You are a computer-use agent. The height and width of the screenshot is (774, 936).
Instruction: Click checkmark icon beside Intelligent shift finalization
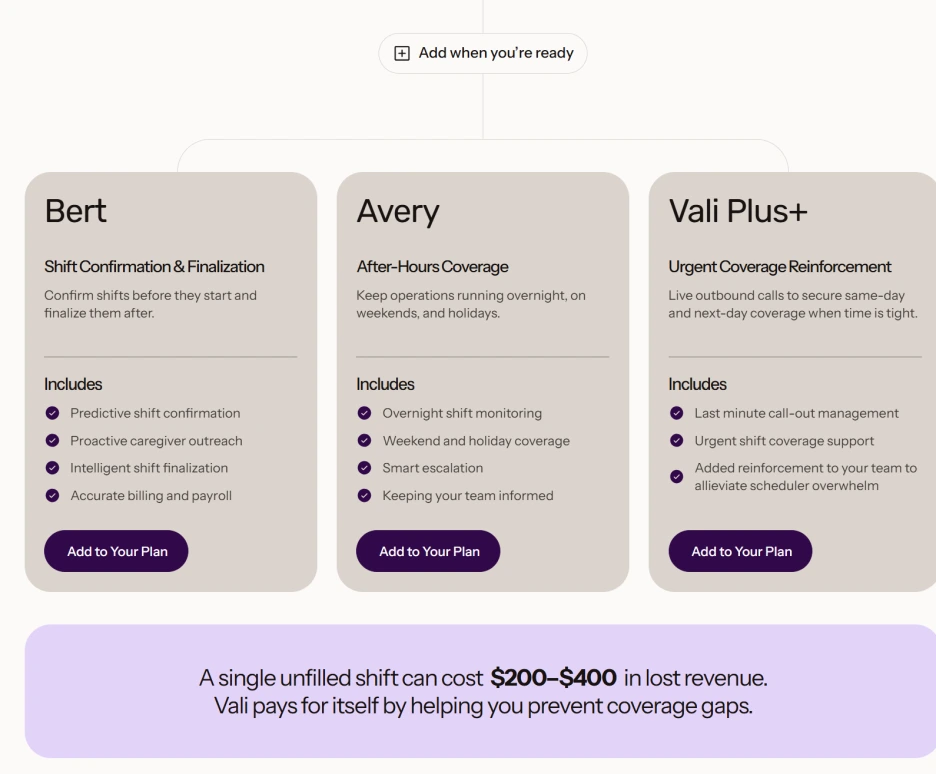point(53,468)
